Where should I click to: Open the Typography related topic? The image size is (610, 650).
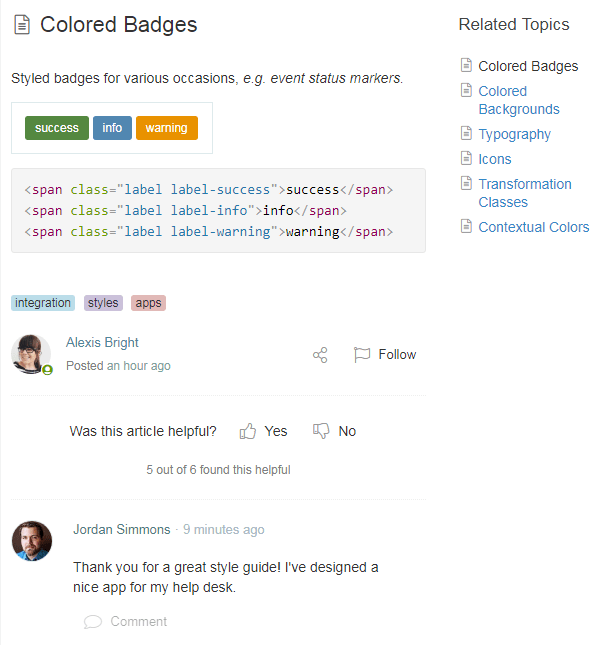coord(514,134)
